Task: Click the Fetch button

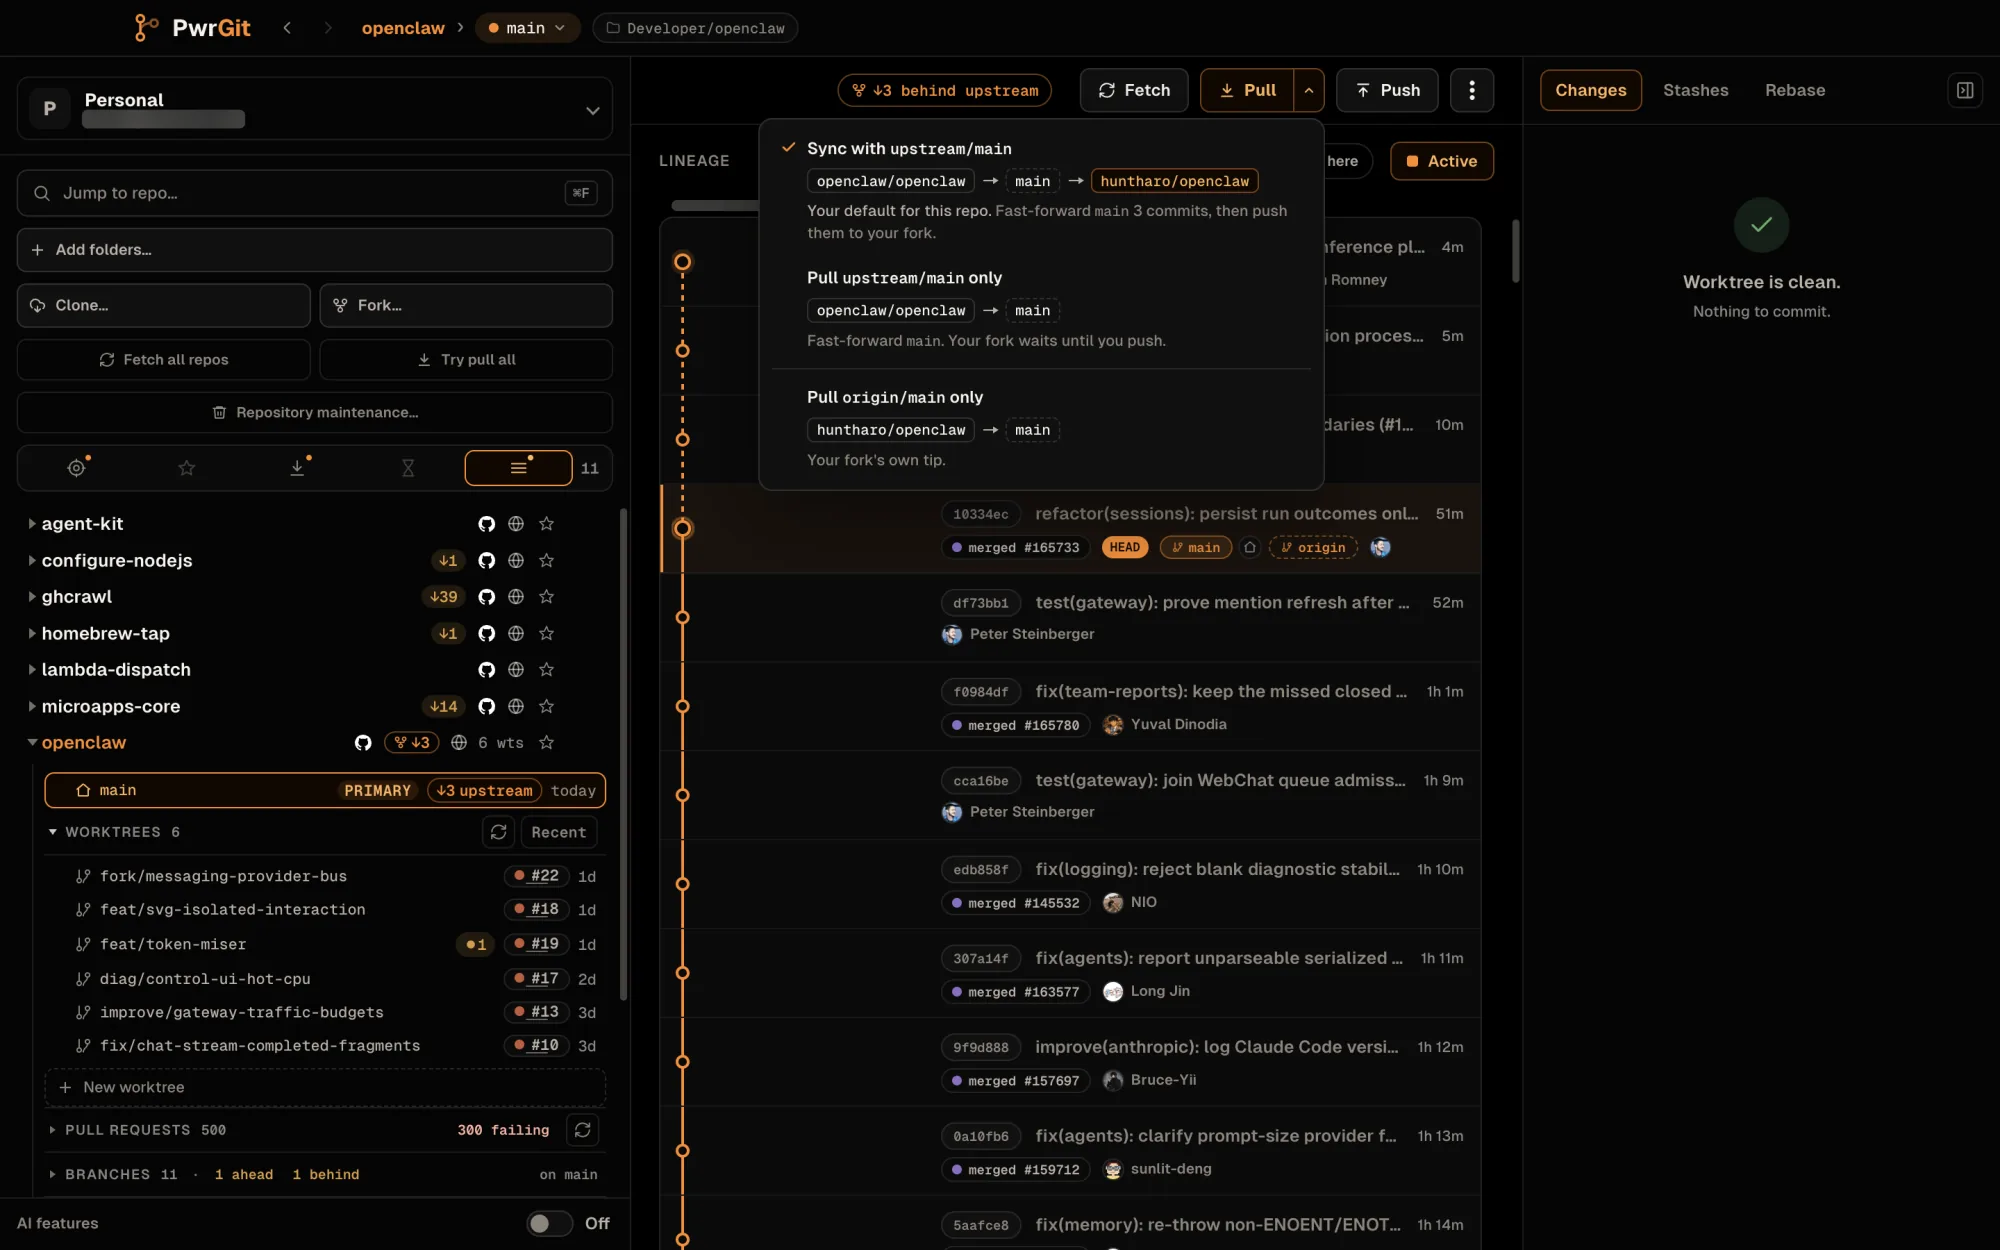Action: tap(1134, 90)
